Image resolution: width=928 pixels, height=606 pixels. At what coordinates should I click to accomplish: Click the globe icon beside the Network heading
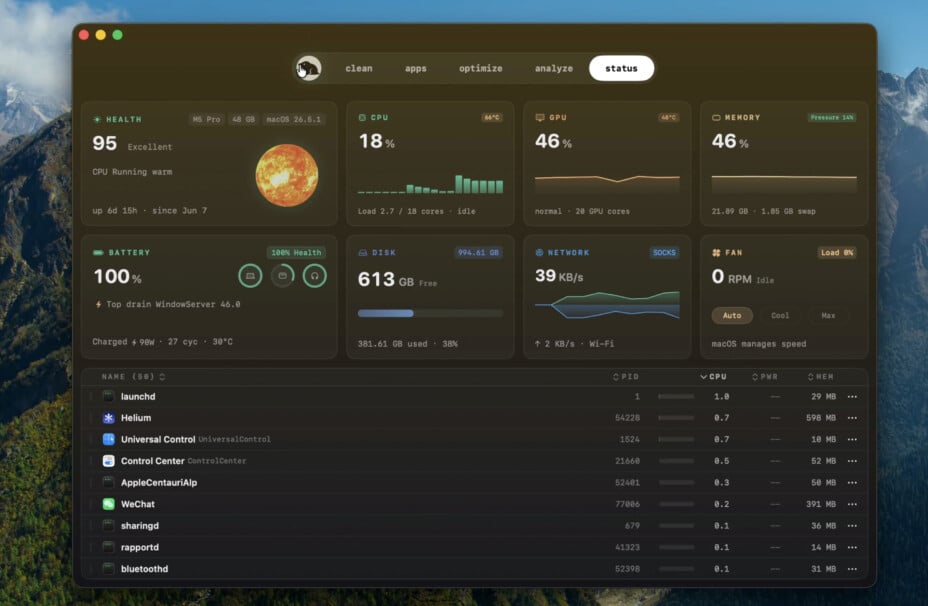click(x=539, y=253)
